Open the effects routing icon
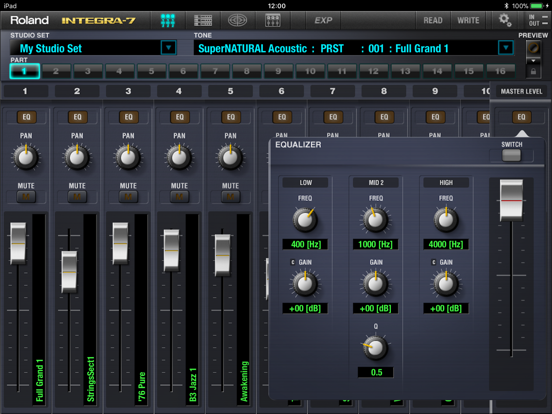Image resolution: width=552 pixels, height=414 pixels. click(273, 20)
